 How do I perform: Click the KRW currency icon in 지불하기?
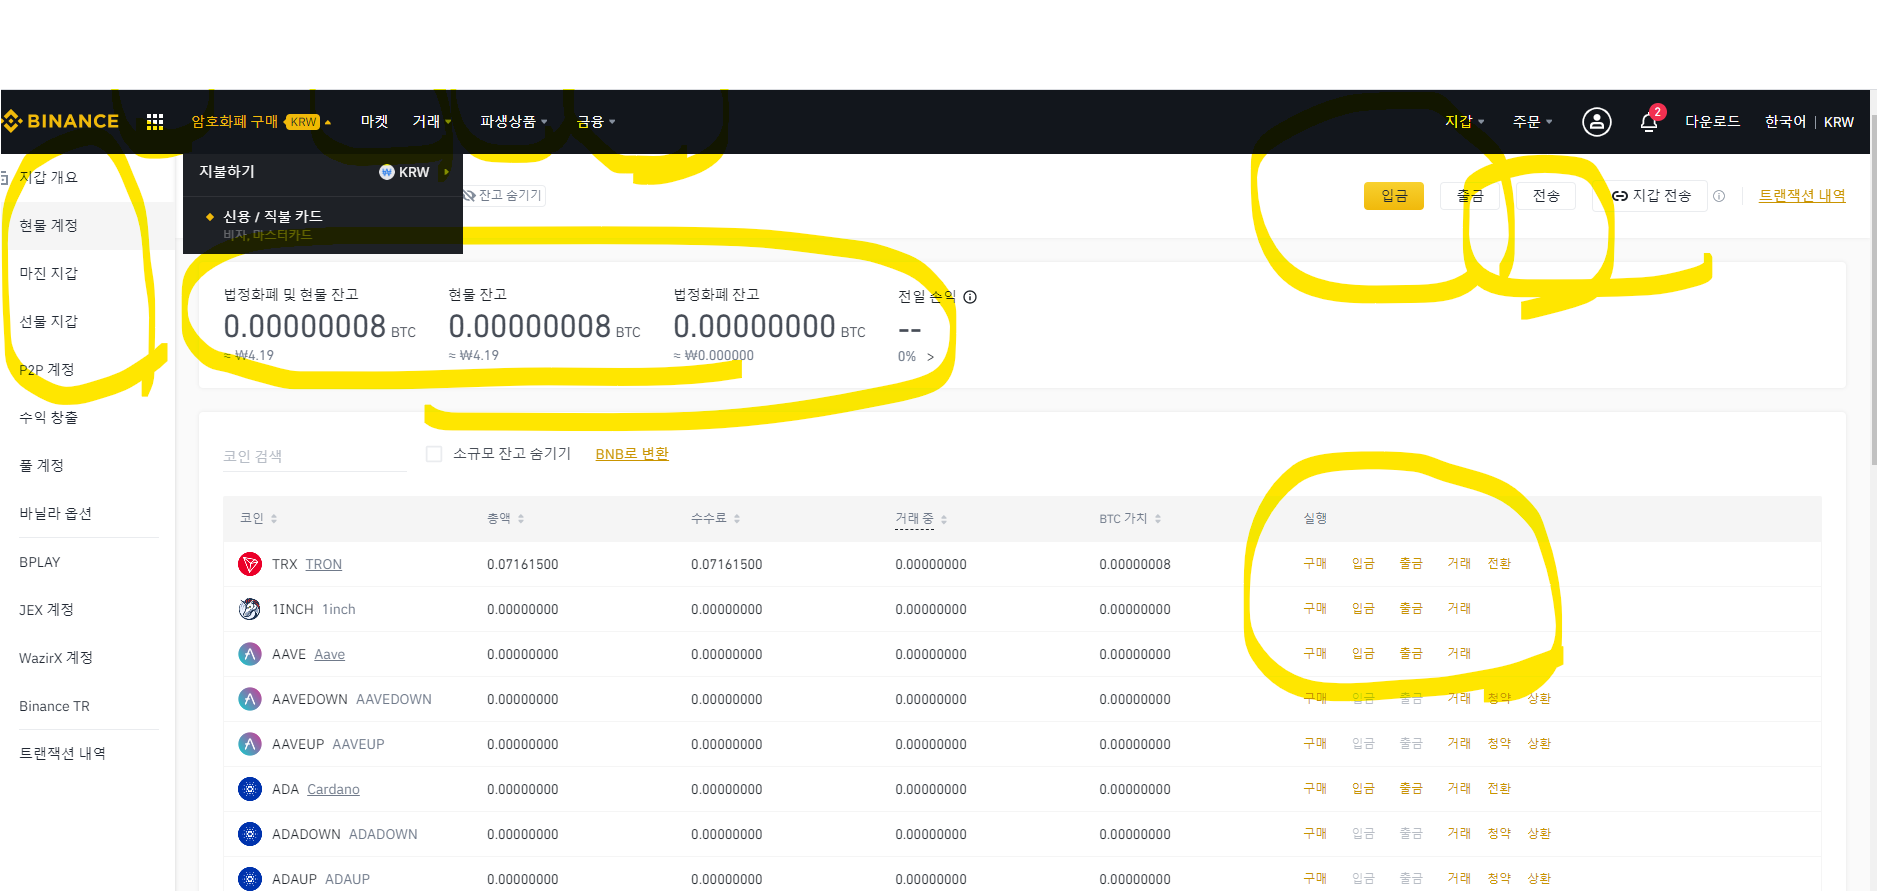click(x=387, y=172)
